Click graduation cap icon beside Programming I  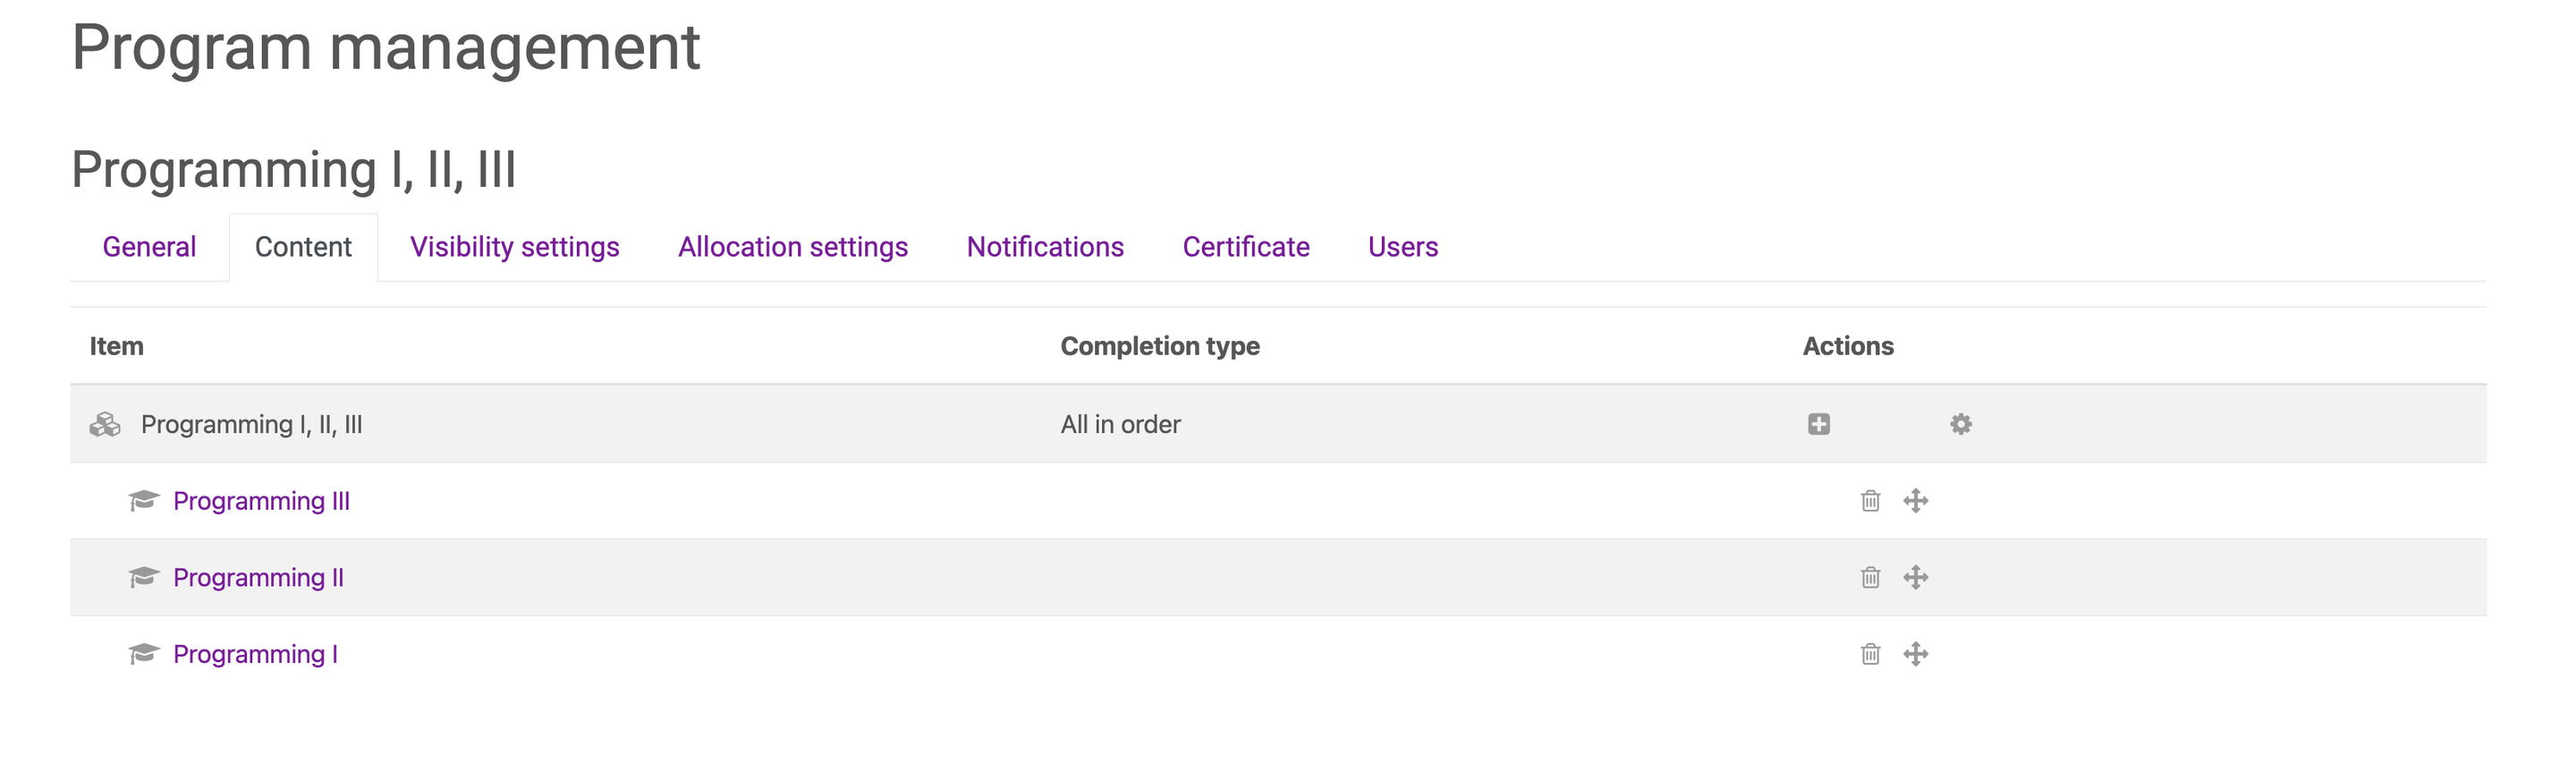coord(144,654)
